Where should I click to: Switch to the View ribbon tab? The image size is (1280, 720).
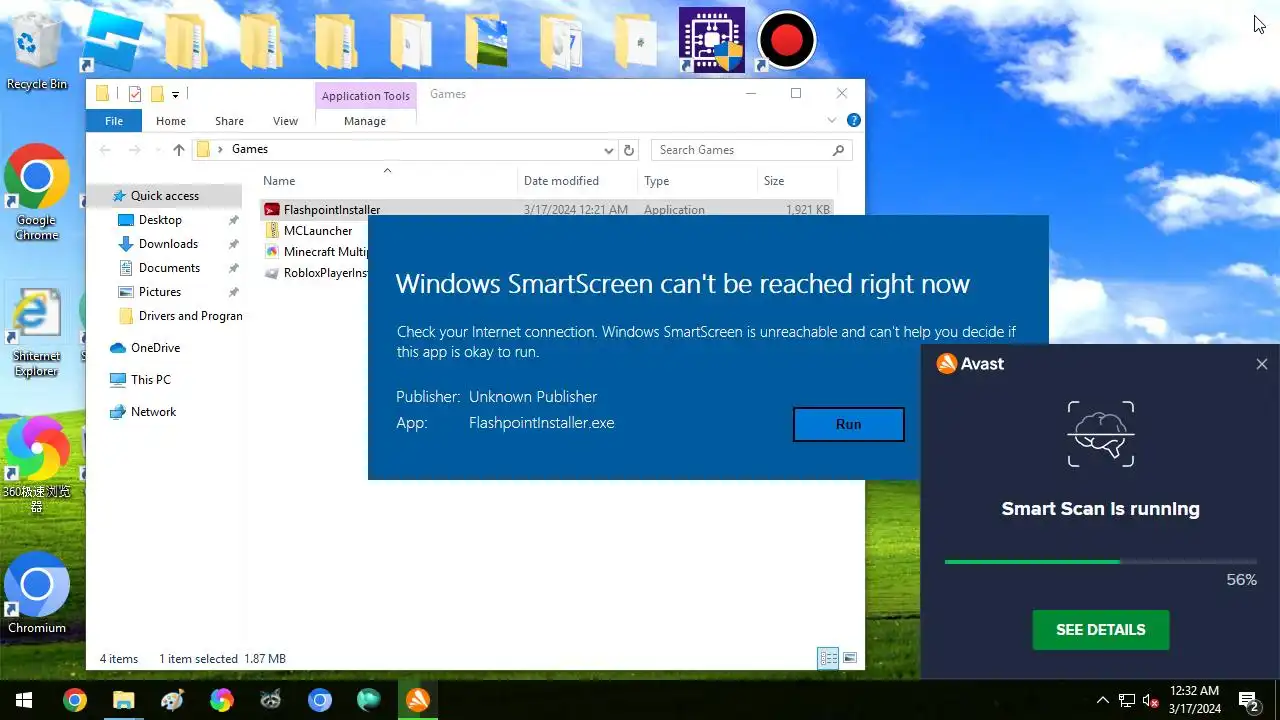285,121
